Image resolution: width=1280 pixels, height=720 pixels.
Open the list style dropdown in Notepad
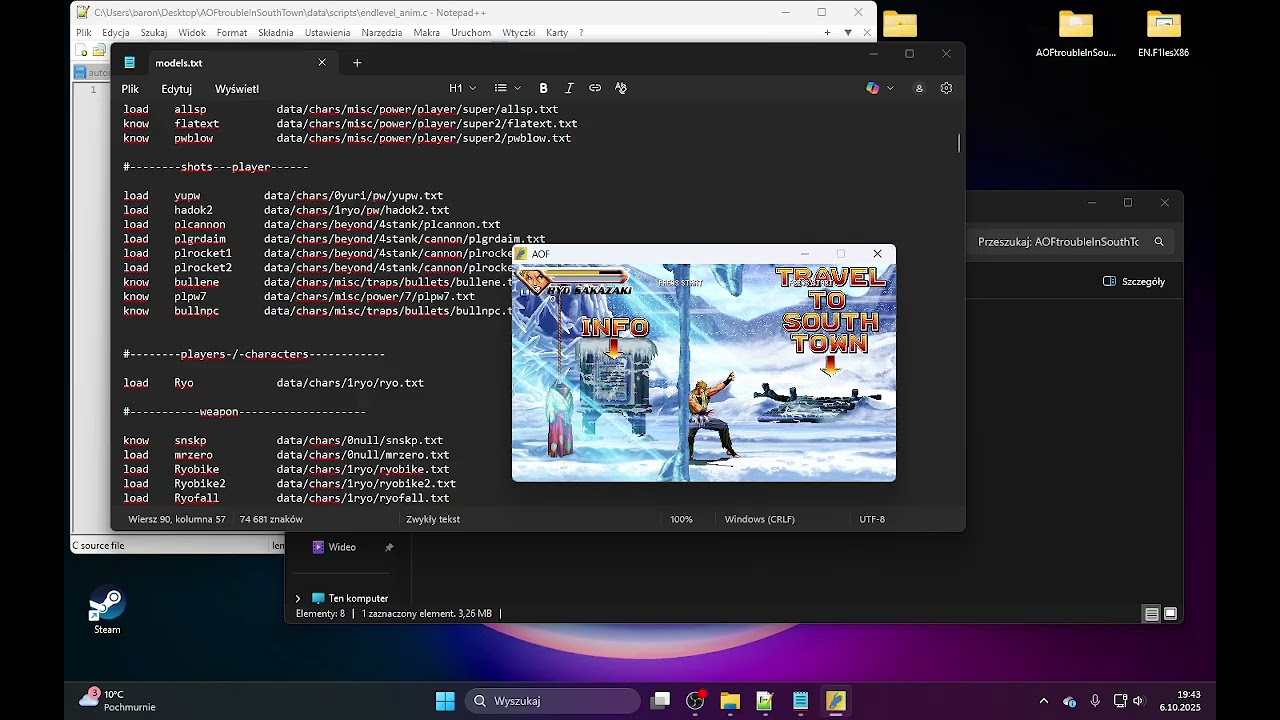tap(507, 88)
